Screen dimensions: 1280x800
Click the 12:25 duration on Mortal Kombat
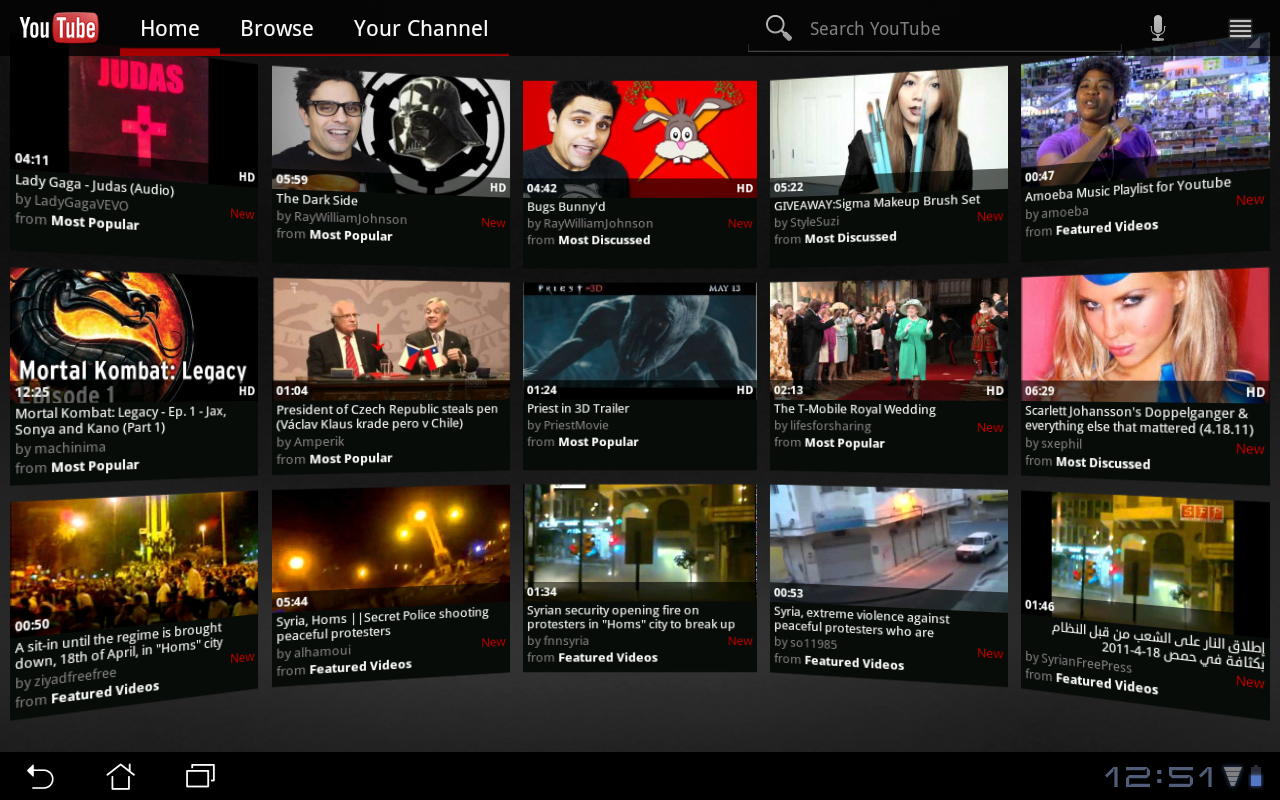click(x=32, y=393)
